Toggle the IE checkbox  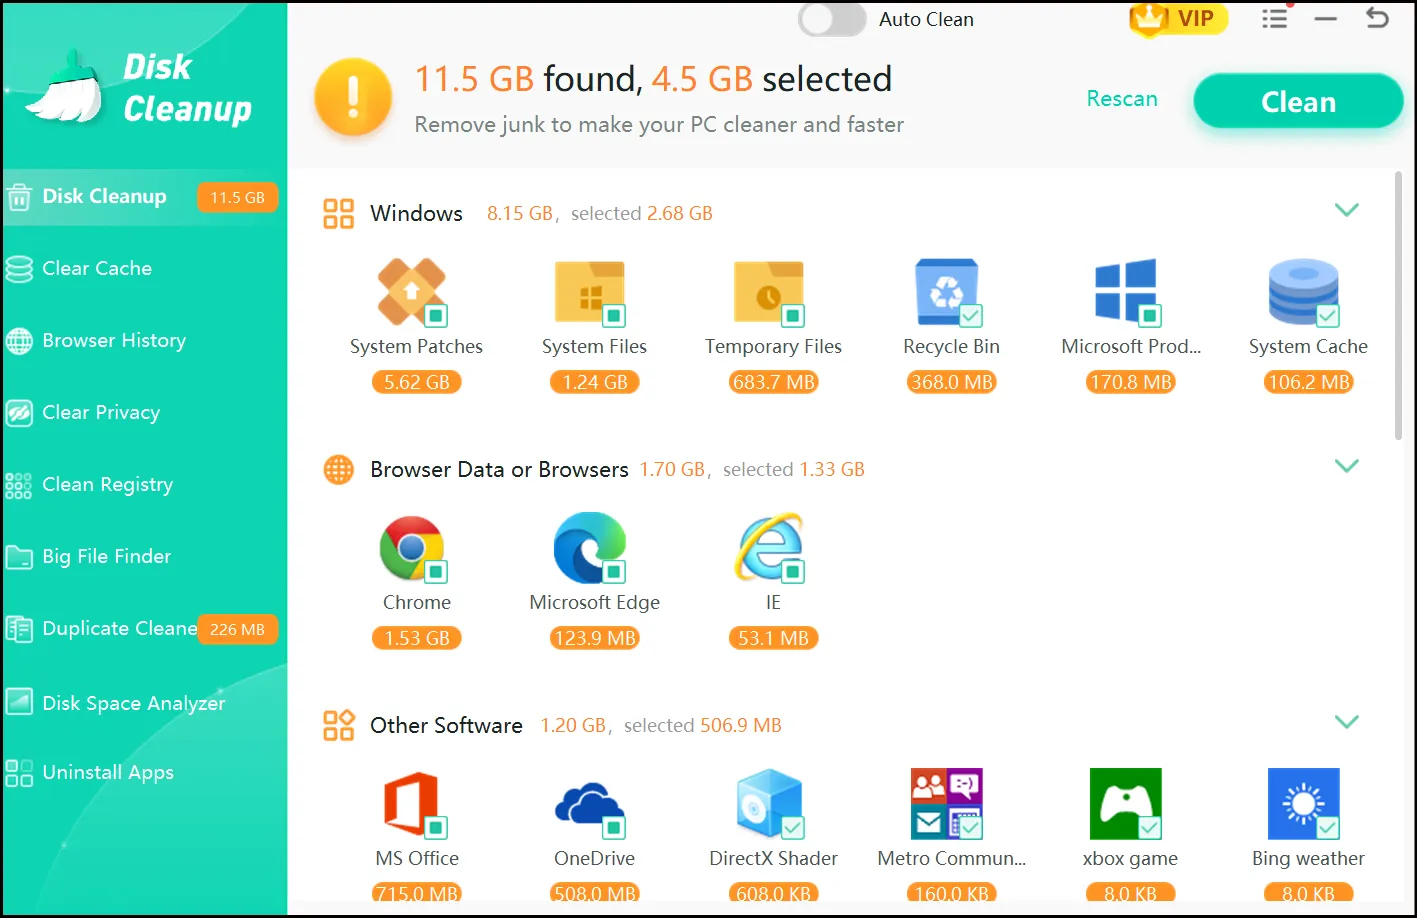coord(793,572)
